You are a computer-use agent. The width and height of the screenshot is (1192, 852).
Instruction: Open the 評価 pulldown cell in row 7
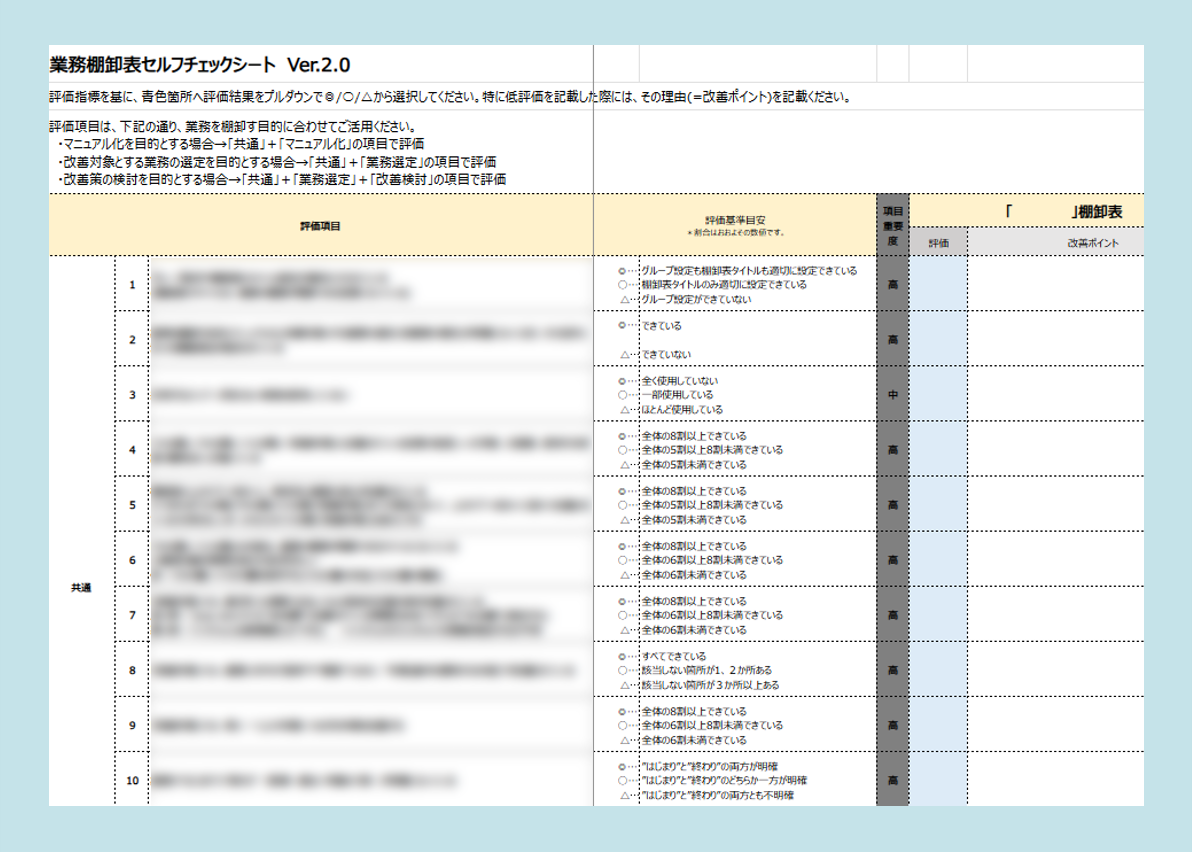coord(938,615)
